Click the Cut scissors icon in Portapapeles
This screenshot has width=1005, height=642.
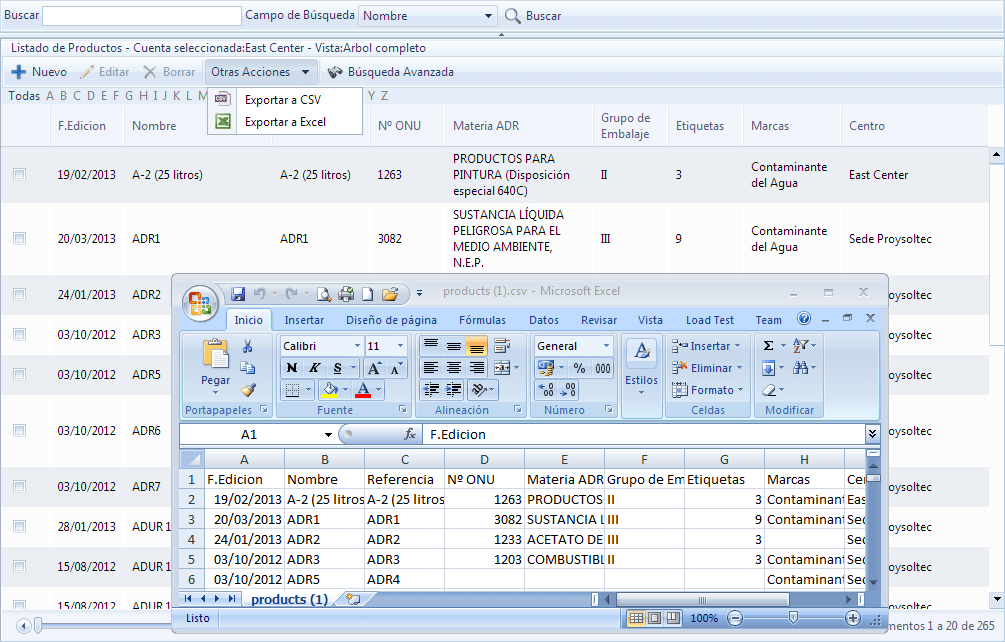pos(247,346)
